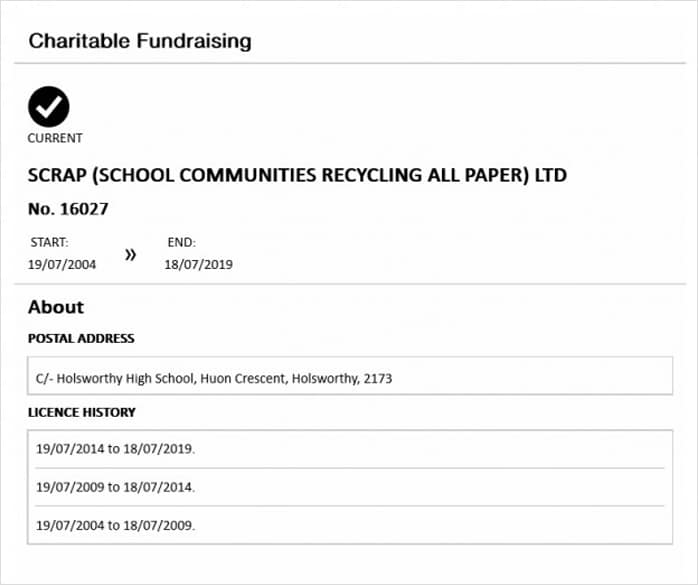Click the END label
The height and width of the screenshot is (585, 698).
[182, 243]
